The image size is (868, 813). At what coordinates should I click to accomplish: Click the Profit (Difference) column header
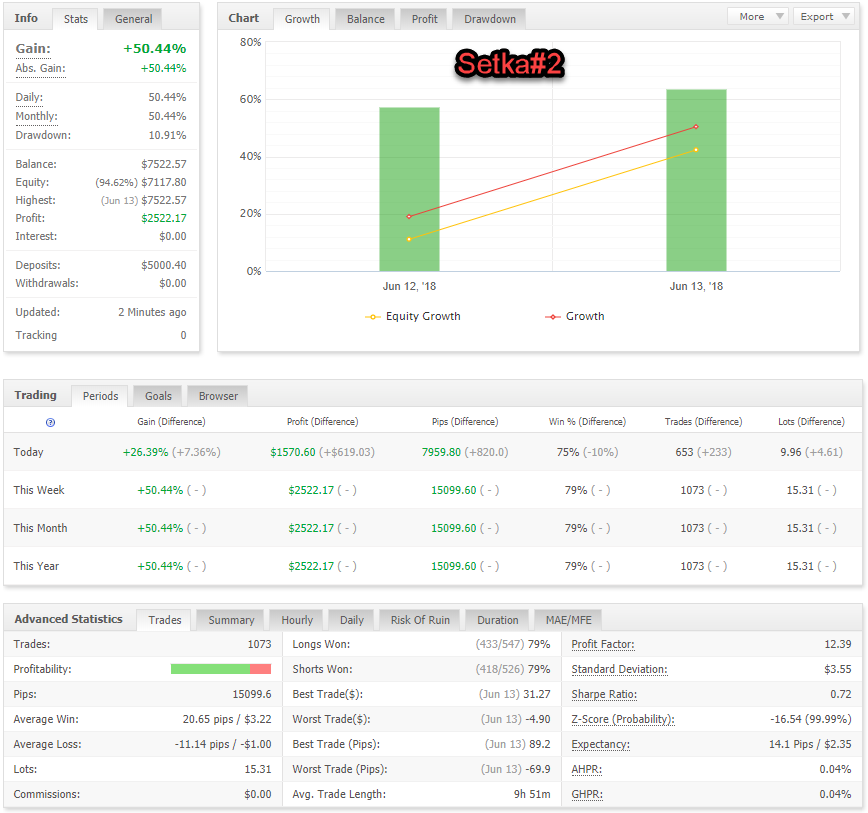(322, 422)
